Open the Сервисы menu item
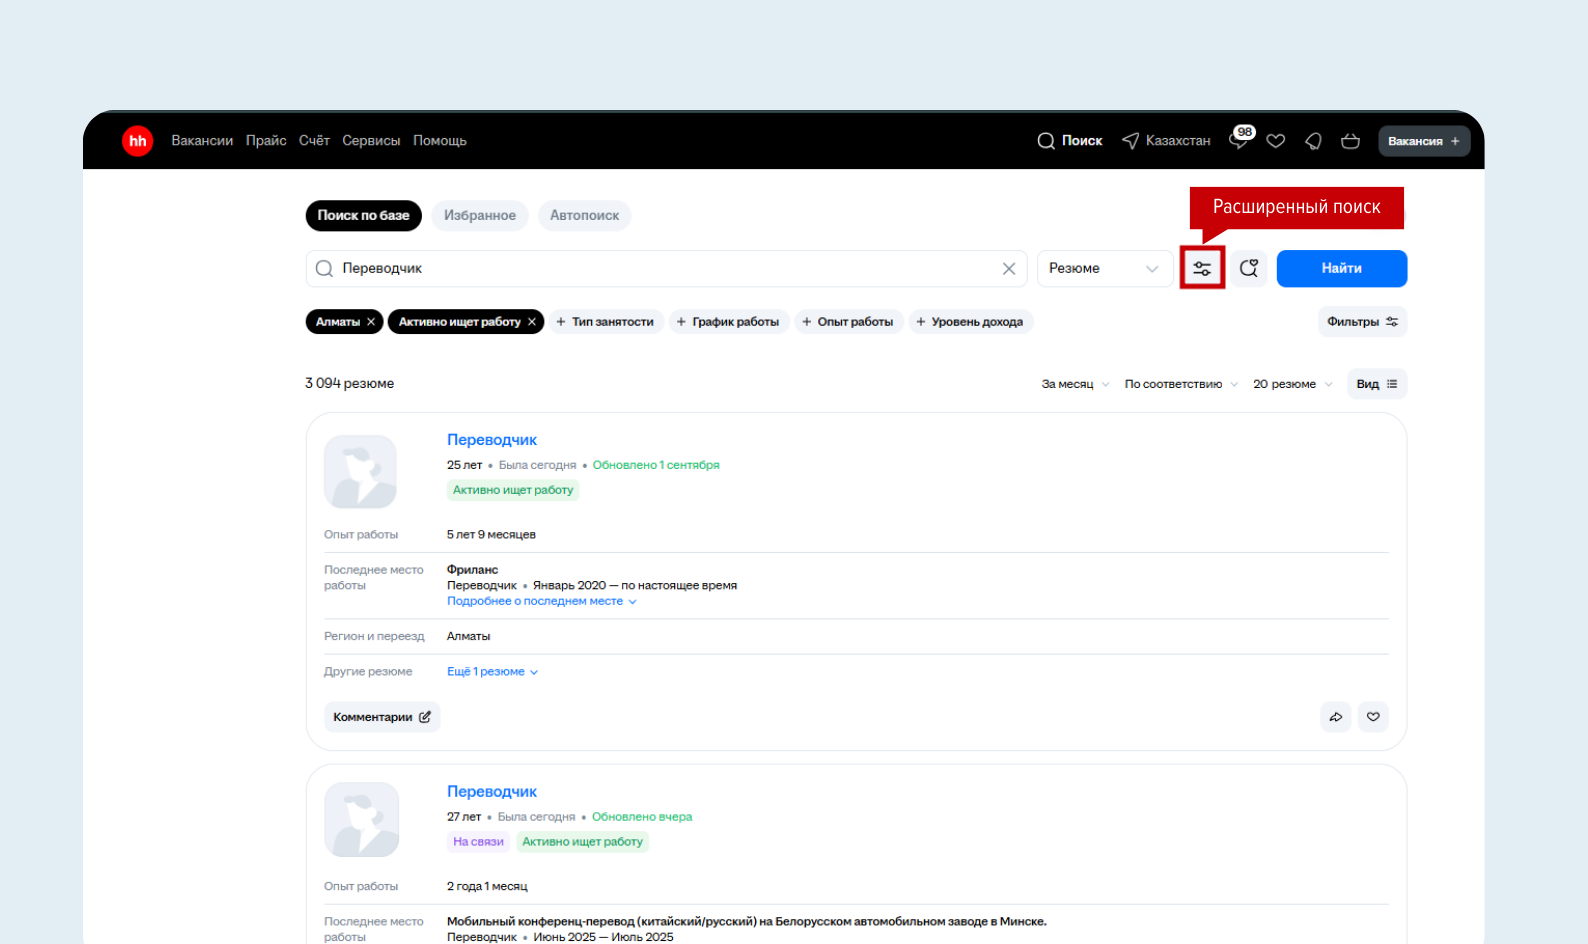Screen dimensions: 1588x944 (371, 141)
